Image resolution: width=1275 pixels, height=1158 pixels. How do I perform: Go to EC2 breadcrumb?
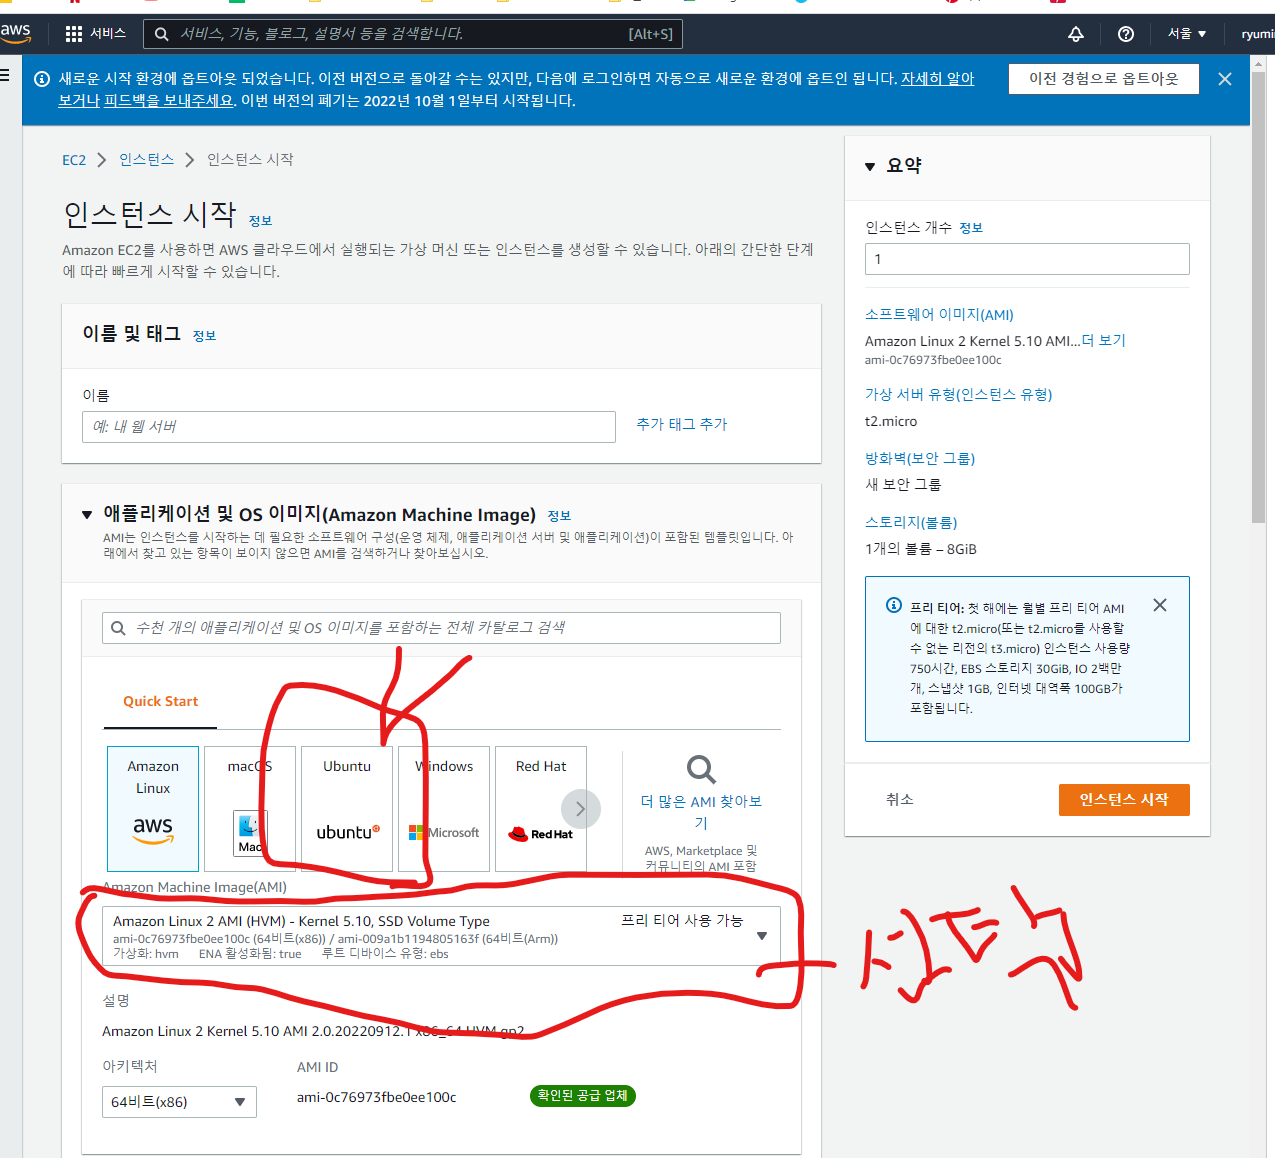pyautogui.click(x=74, y=160)
